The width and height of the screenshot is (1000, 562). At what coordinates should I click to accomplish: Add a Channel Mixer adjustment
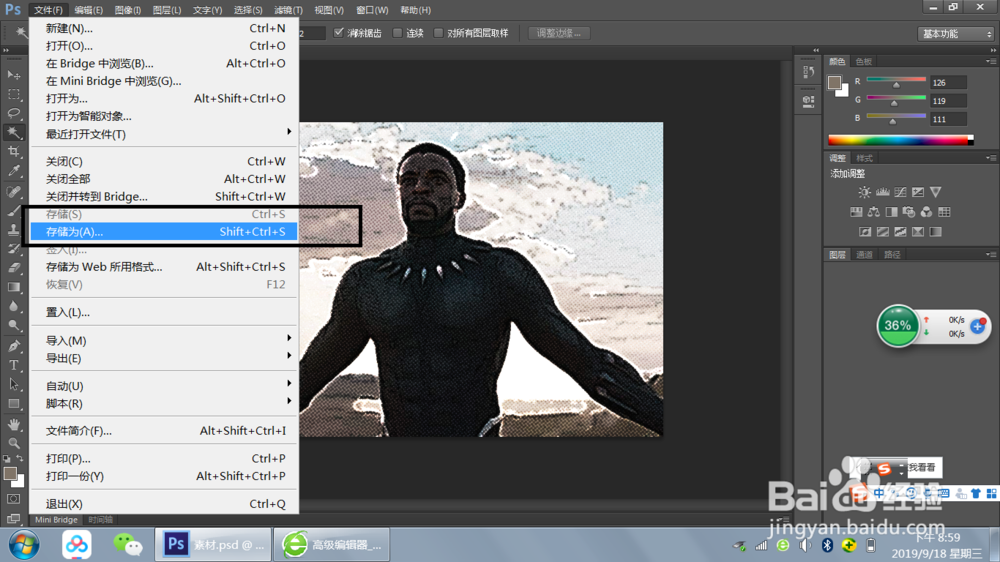[x=926, y=212]
